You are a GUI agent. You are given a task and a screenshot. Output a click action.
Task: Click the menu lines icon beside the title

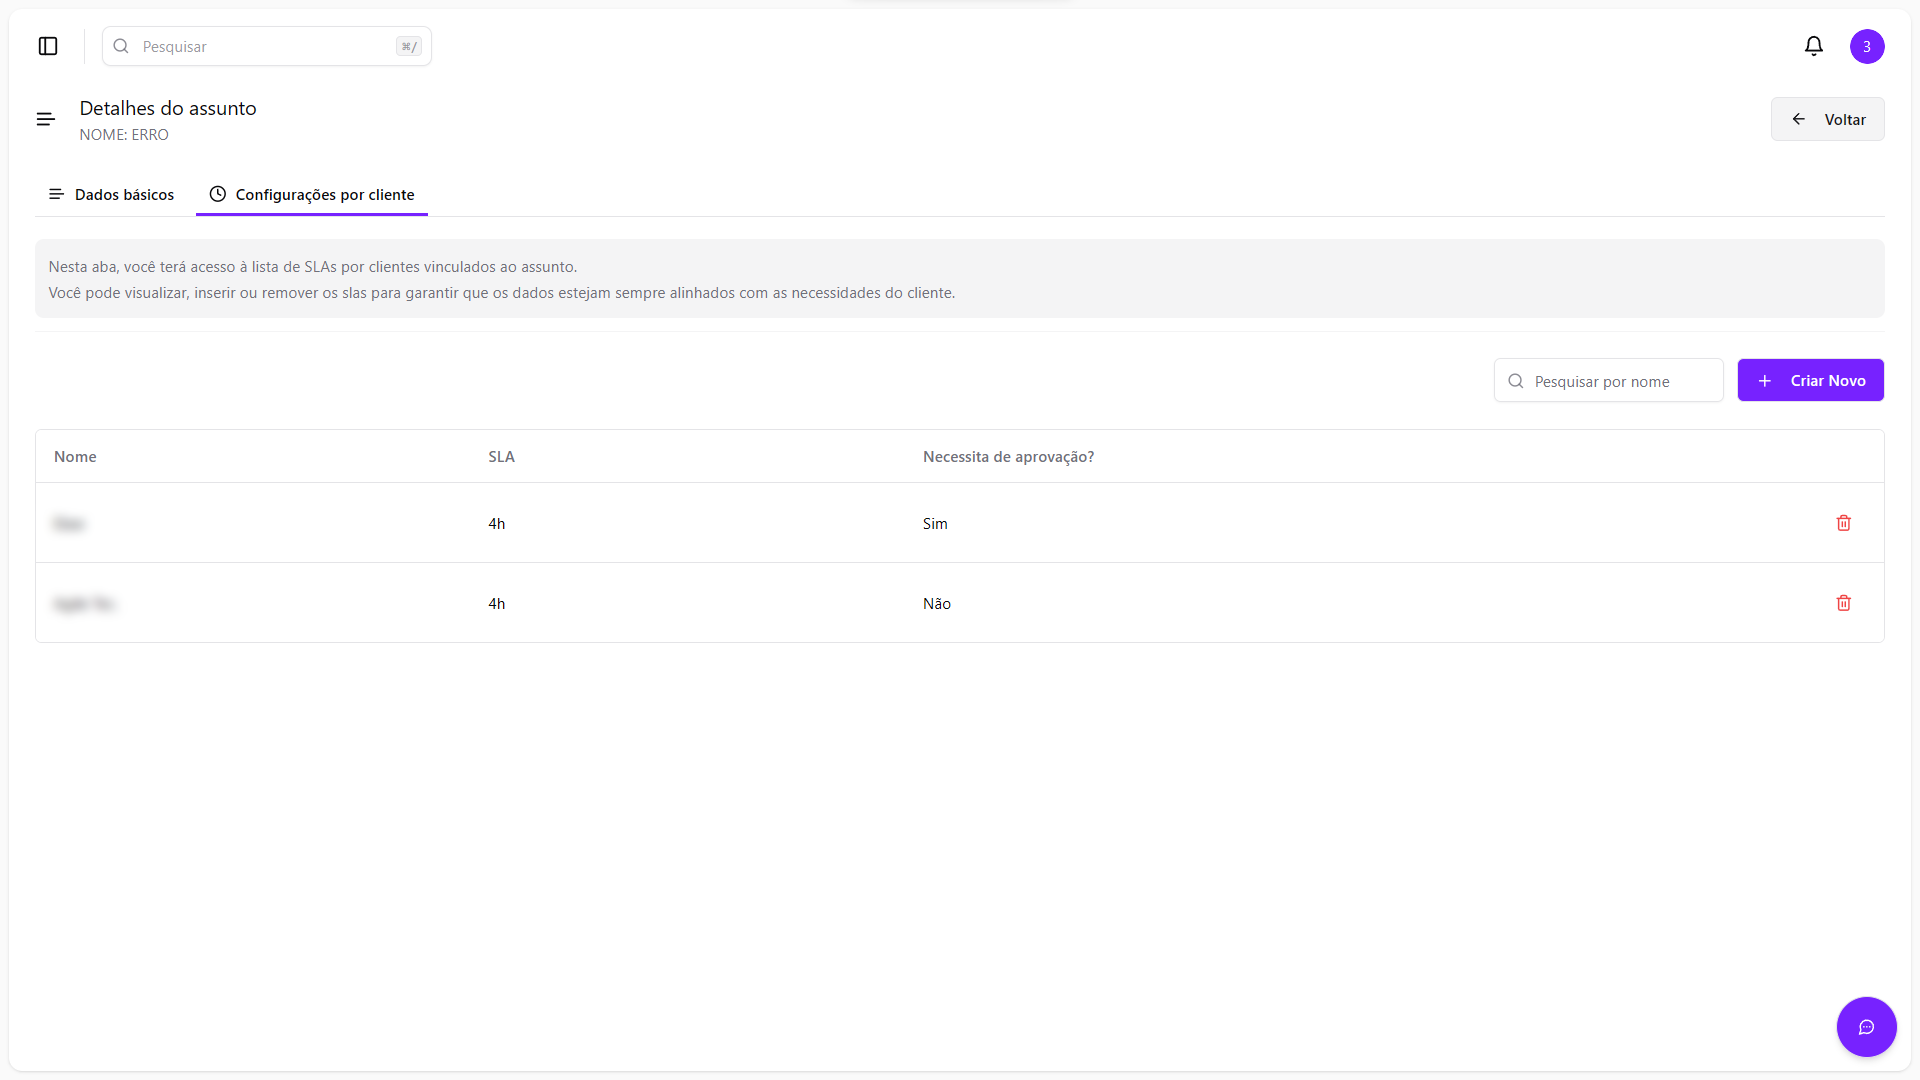(x=46, y=119)
